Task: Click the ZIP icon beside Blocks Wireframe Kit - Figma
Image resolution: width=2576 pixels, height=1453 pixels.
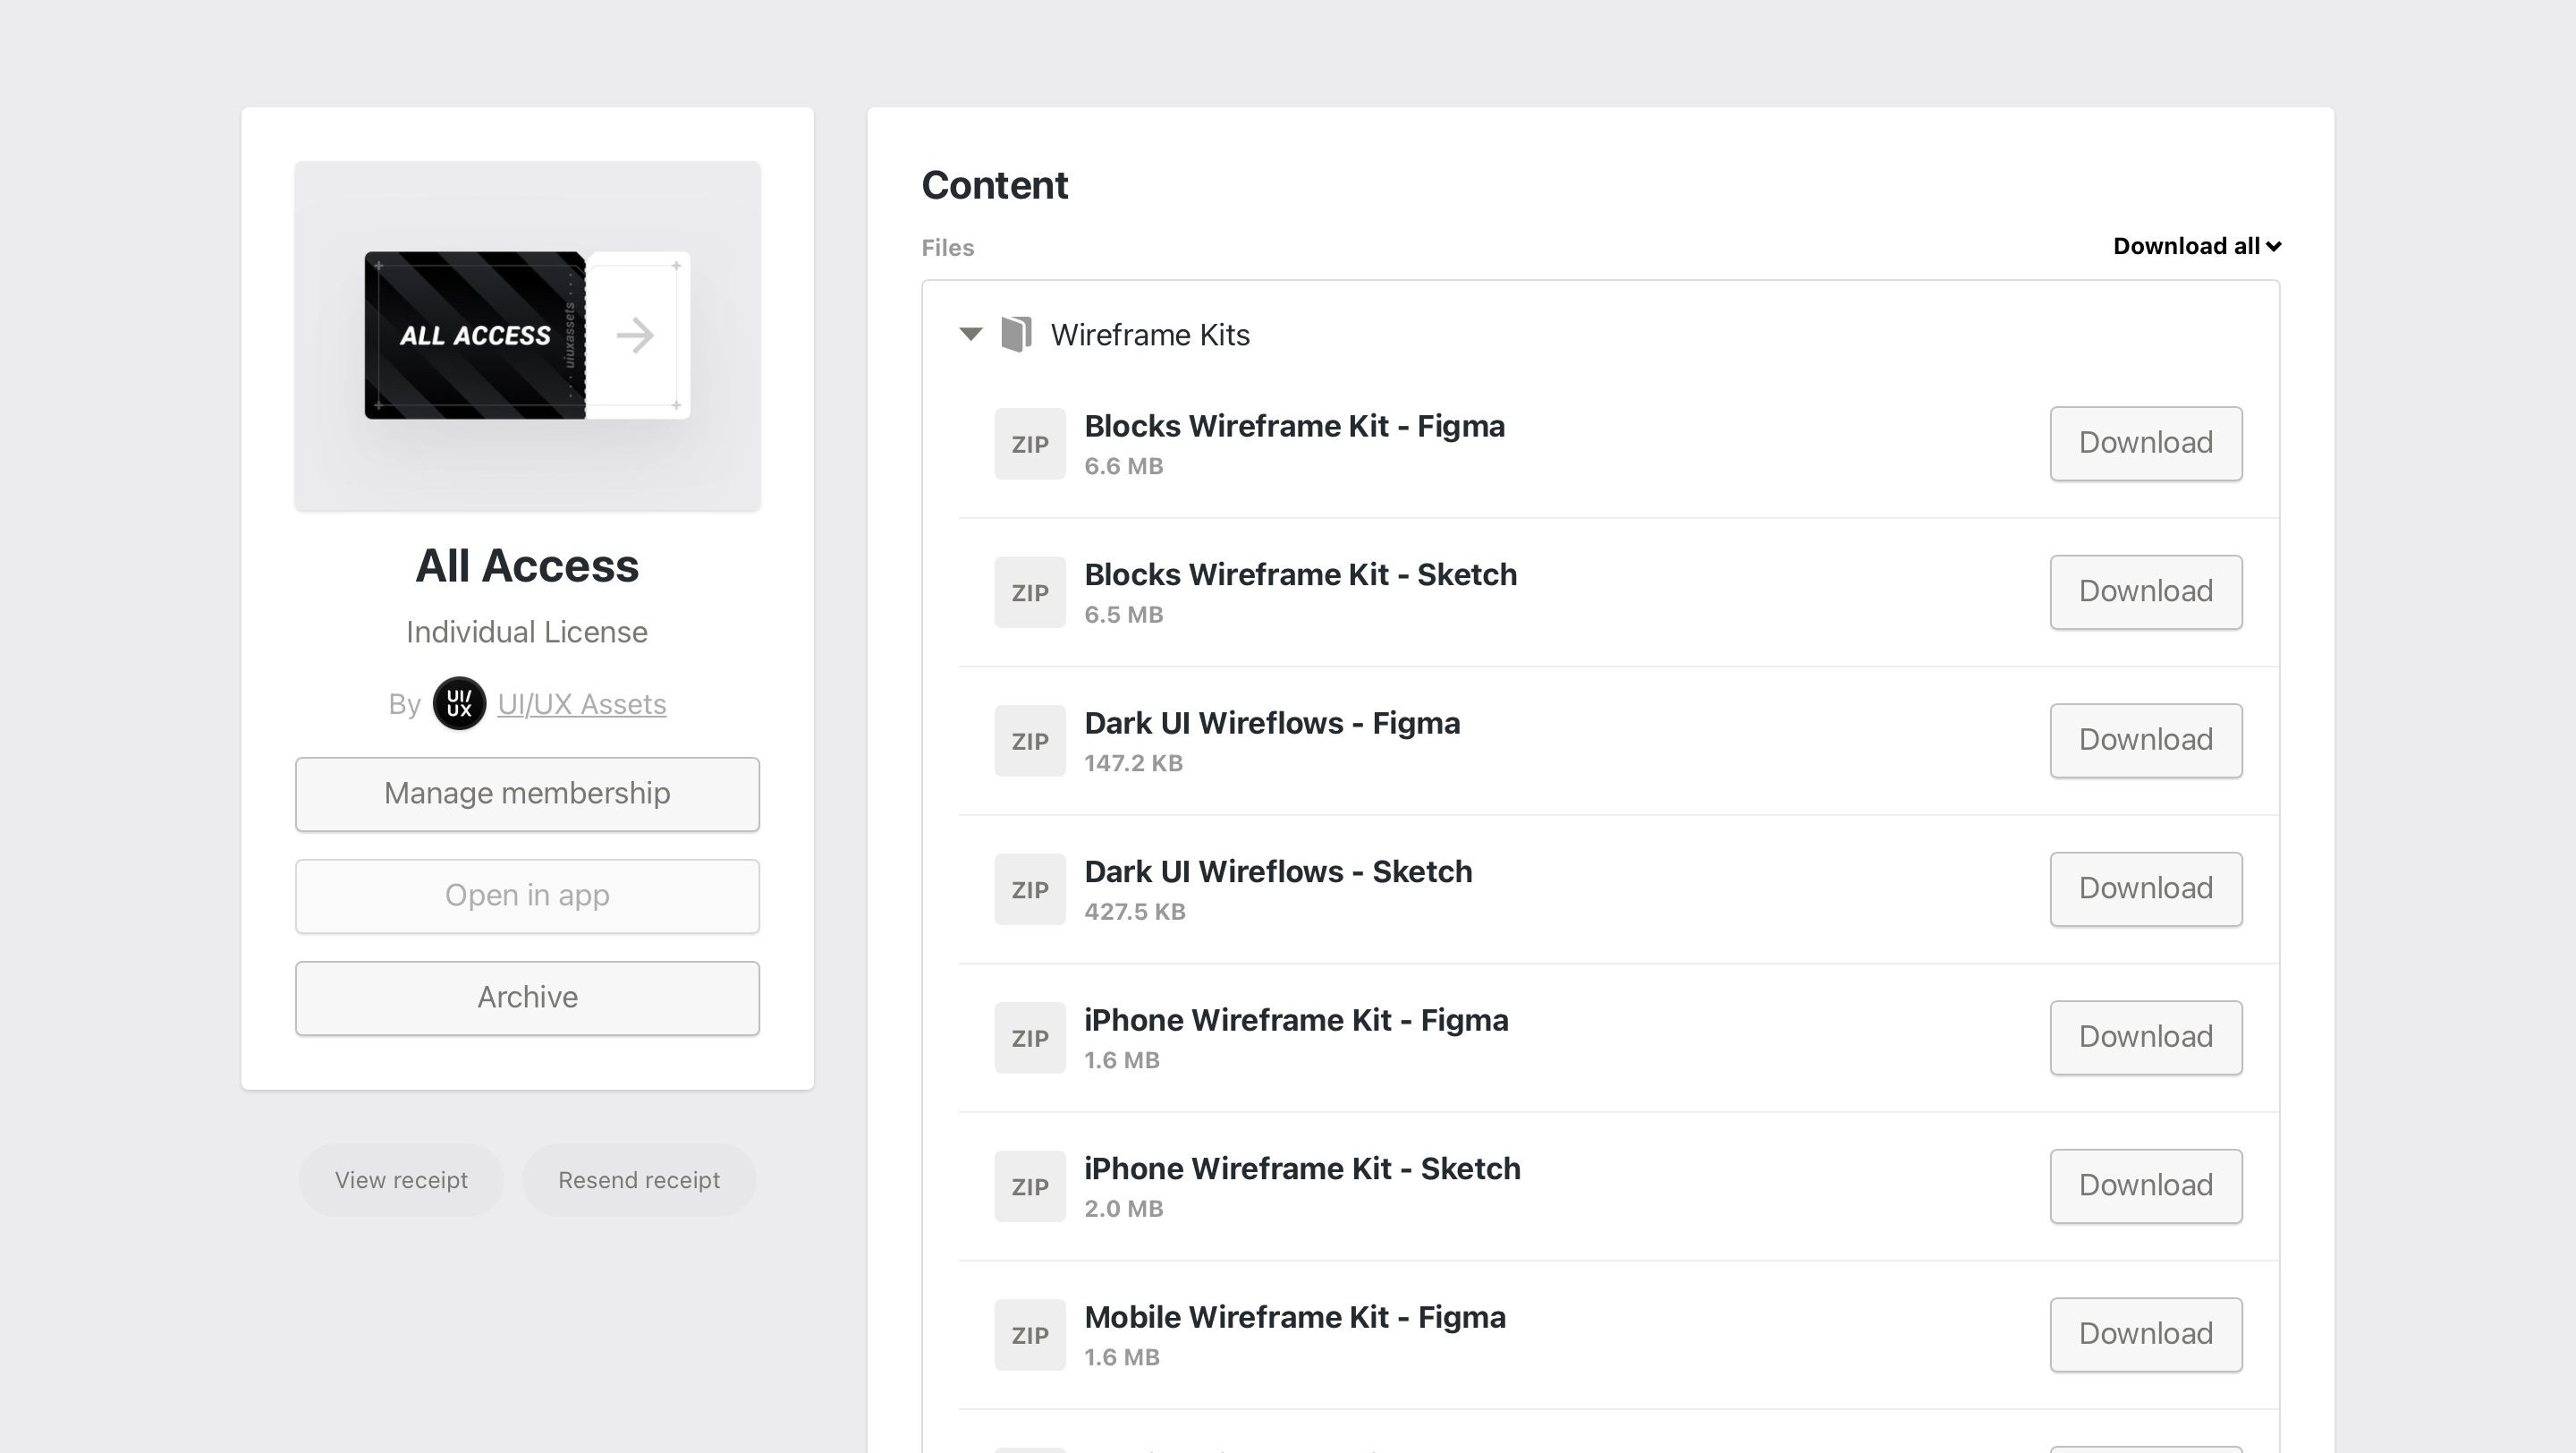Action: (x=1029, y=443)
